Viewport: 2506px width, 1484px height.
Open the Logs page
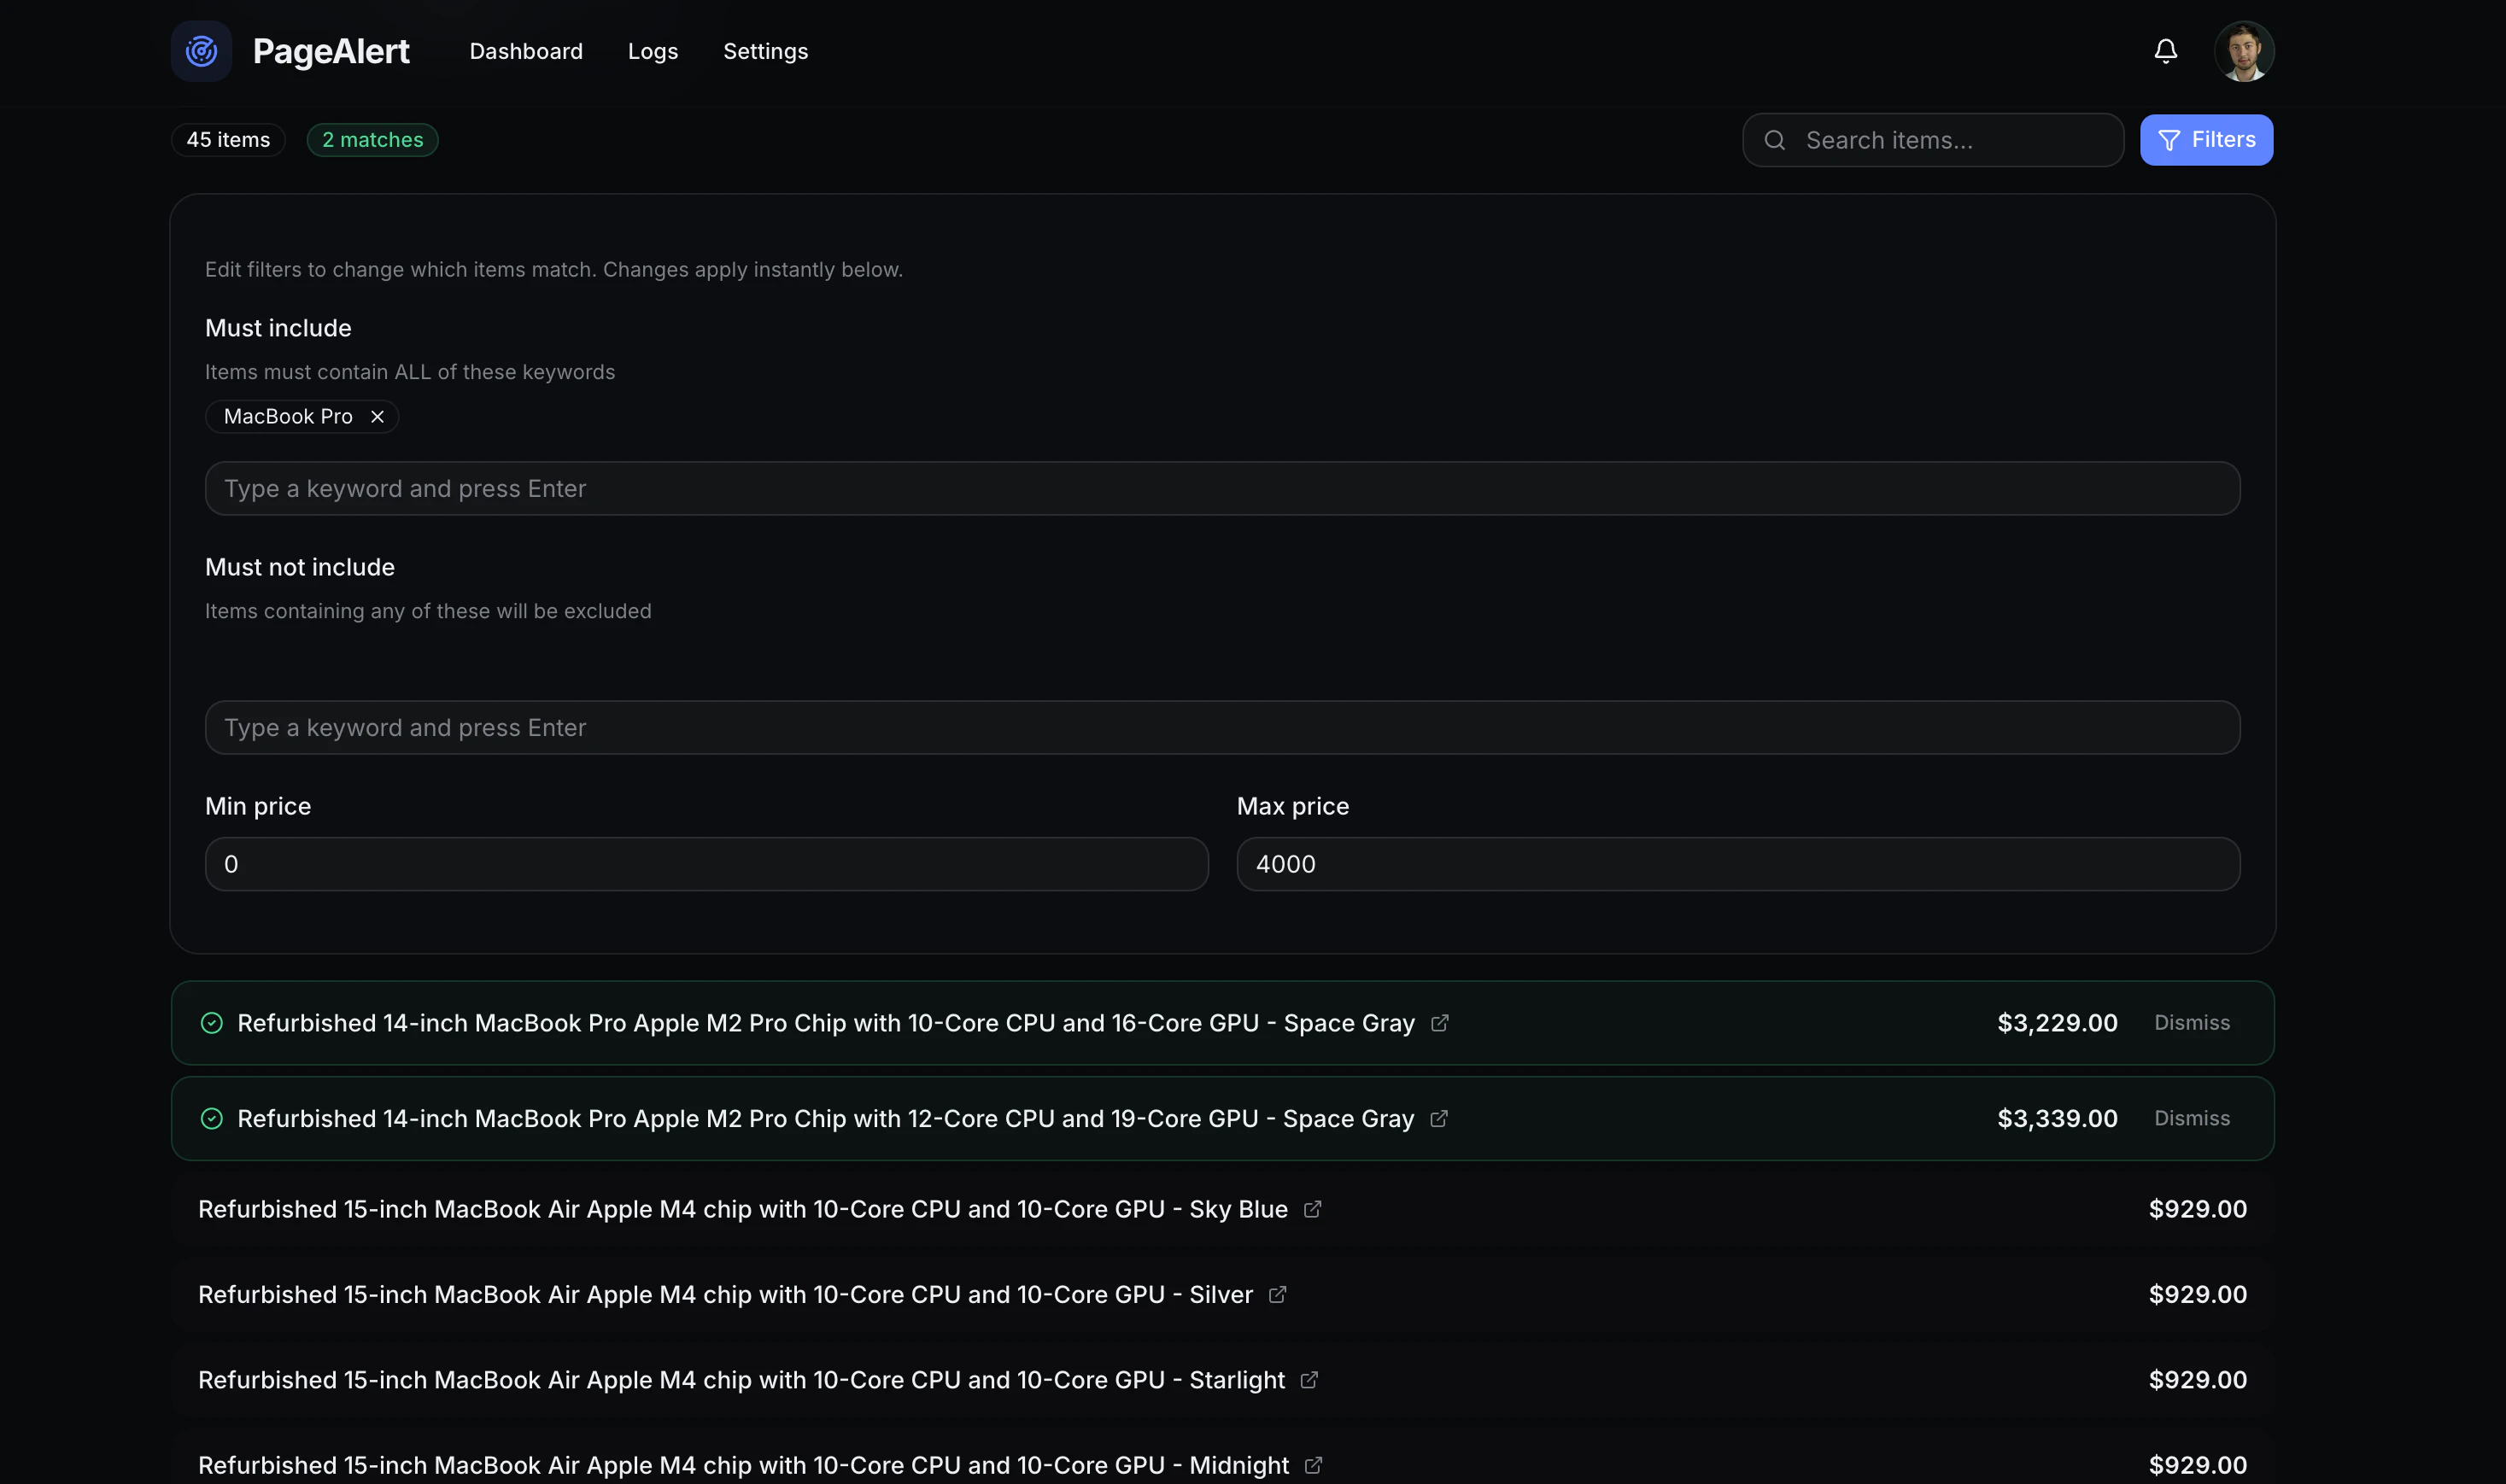tap(653, 51)
